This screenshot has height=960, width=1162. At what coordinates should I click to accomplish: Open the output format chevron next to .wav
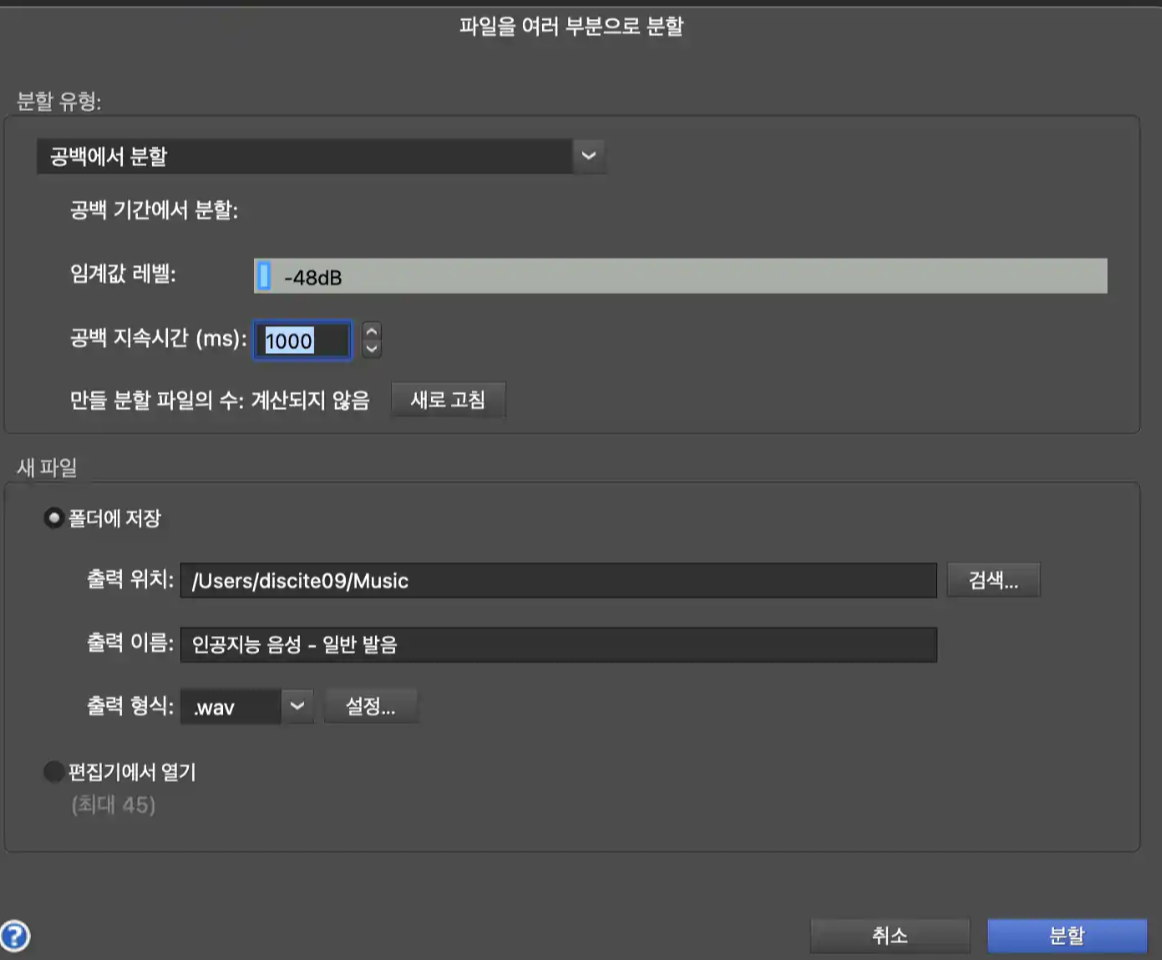[295, 706]
